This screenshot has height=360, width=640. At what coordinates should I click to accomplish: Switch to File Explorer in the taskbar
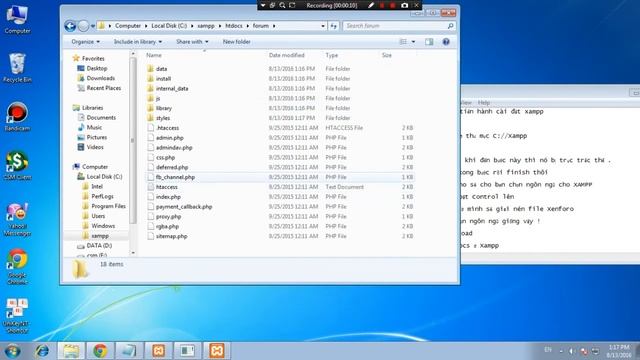point(71,351)
